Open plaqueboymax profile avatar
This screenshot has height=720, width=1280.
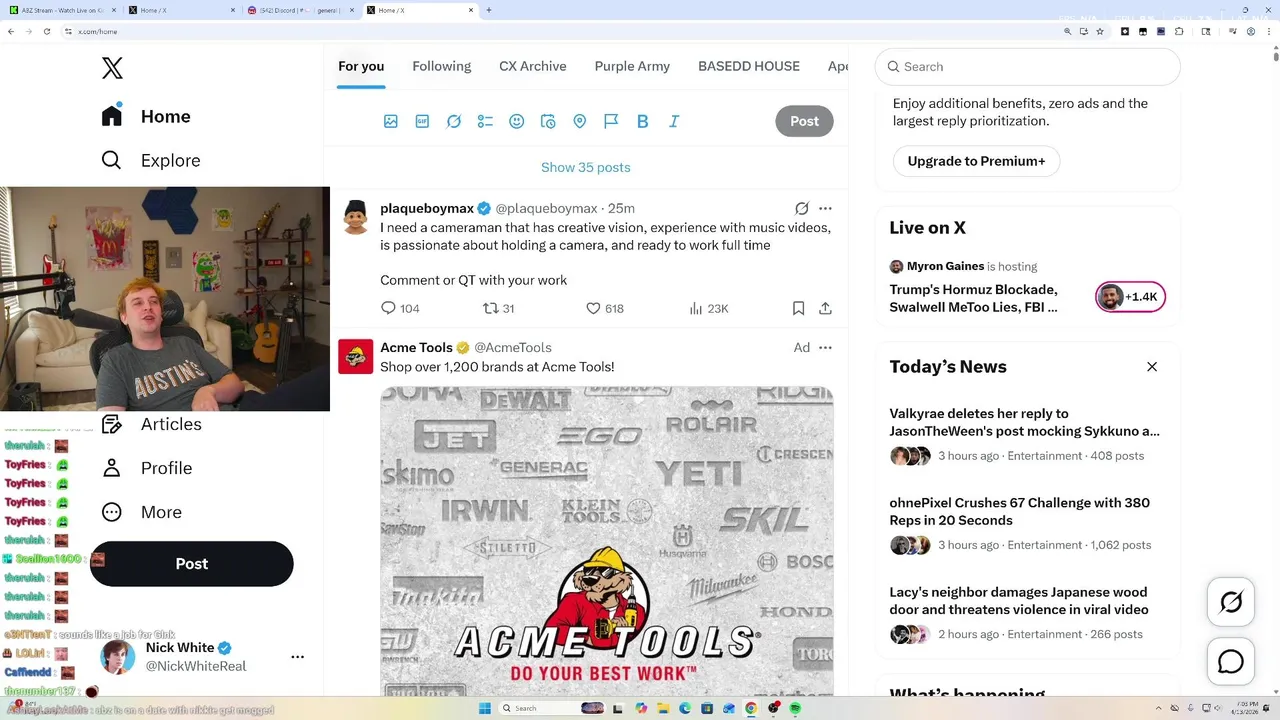[356, 217]
